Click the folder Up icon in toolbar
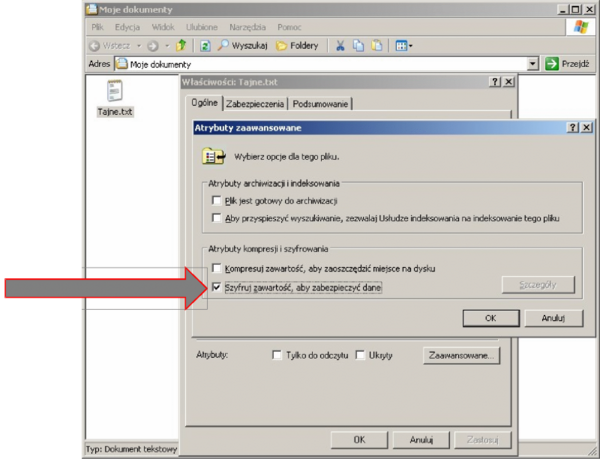This screenshot has width=600, height=459. click(x=181, y=46)
